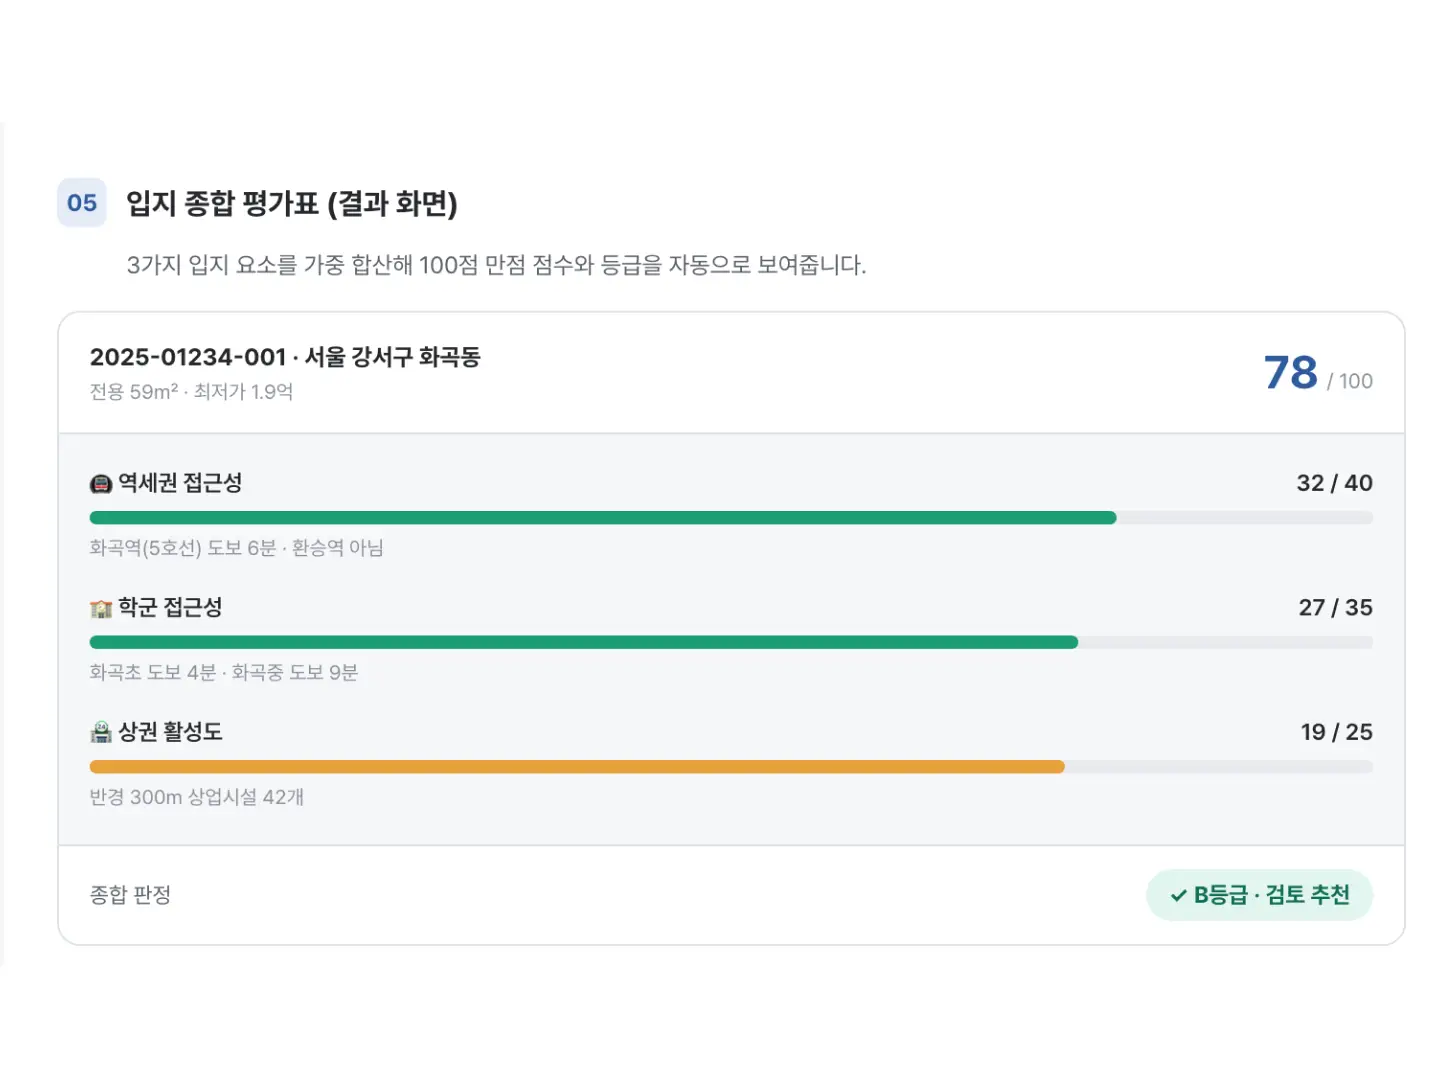Click the 27 / 35 score text

coord(1335,607)
